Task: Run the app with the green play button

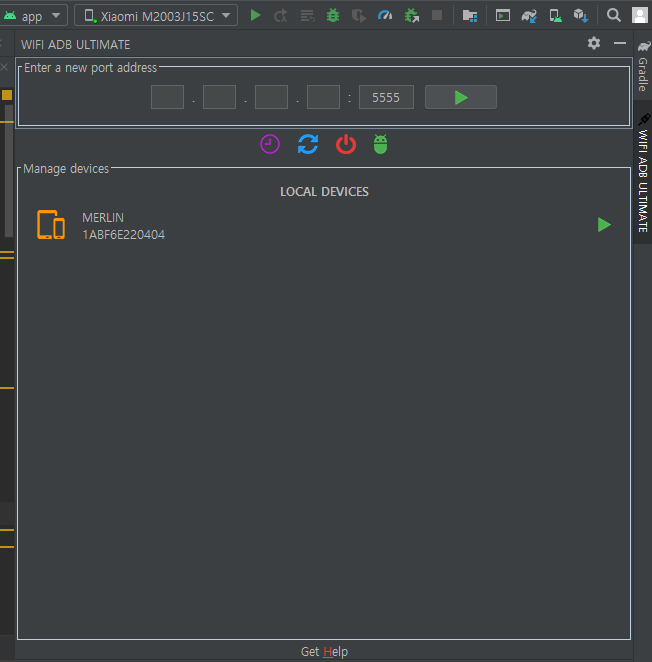Action: point(255,16)
